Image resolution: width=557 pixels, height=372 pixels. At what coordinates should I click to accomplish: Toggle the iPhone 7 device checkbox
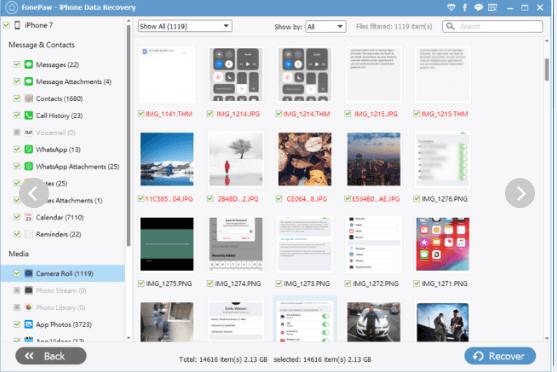pos(6,25)
